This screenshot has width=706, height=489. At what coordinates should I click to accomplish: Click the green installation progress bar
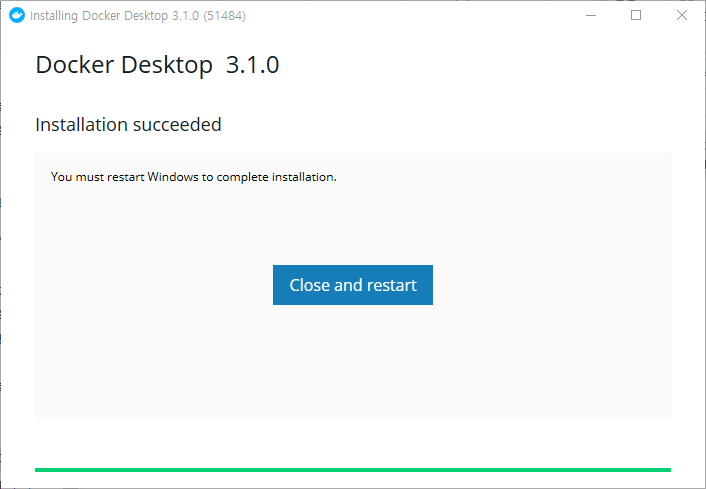[353, 470]
